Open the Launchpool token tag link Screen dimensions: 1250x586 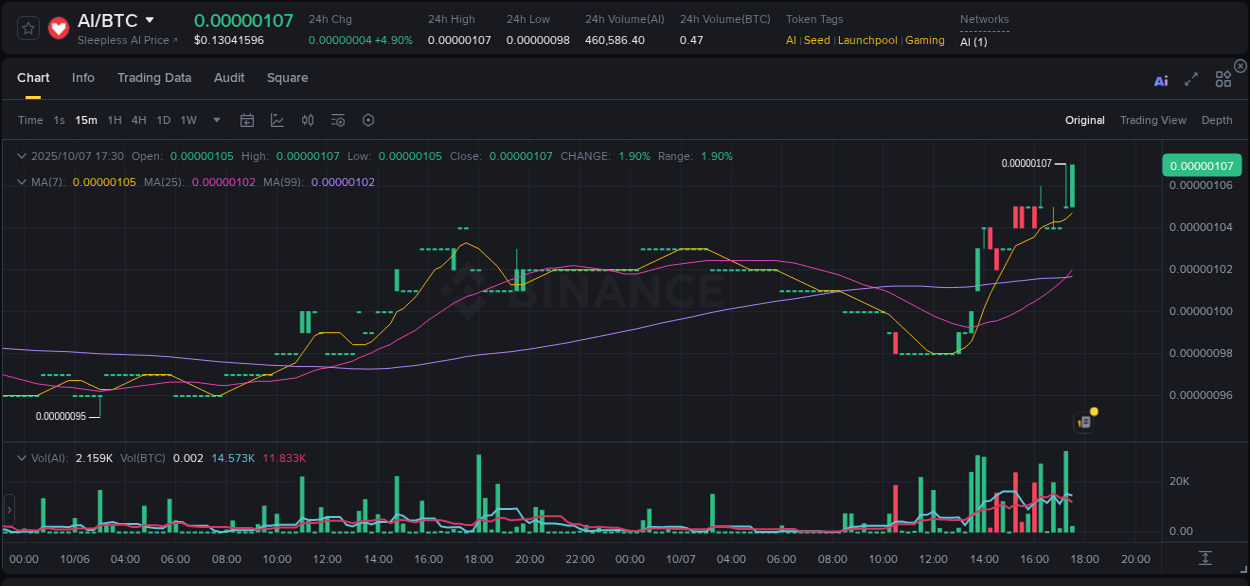(x=867, y=40)
